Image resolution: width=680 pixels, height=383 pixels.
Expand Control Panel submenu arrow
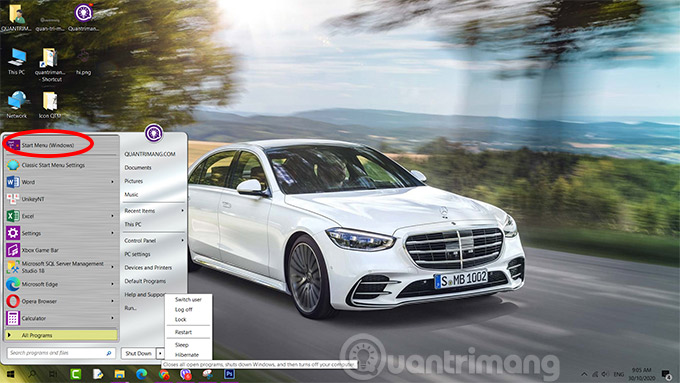coord(182,240)
